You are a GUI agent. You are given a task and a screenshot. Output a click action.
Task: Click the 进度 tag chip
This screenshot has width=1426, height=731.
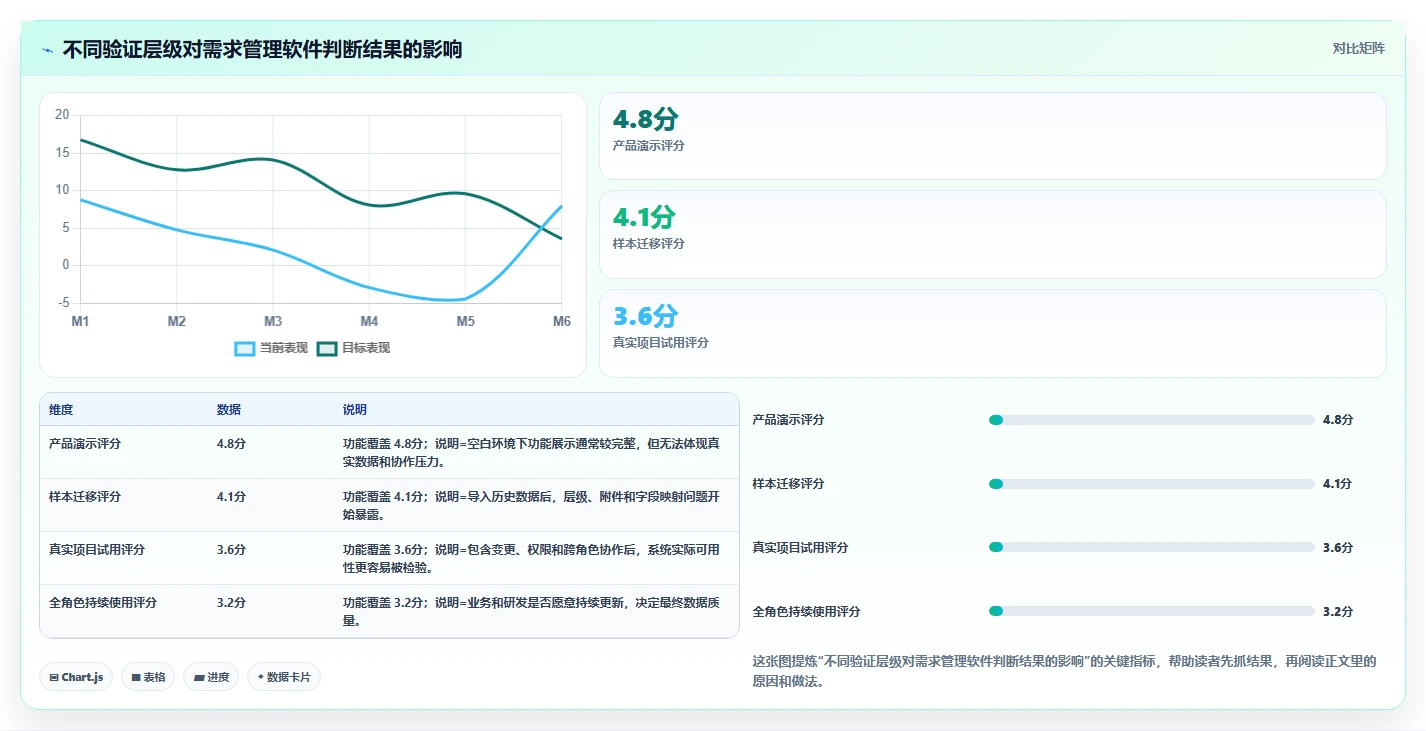tap(211, 677)
